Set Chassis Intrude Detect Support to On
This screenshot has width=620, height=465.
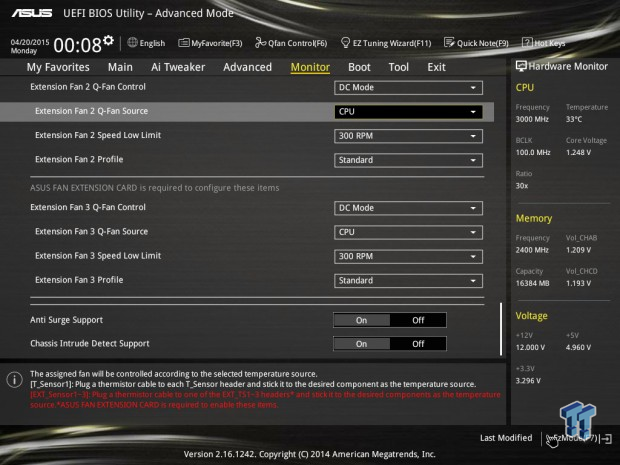point(361,344)
